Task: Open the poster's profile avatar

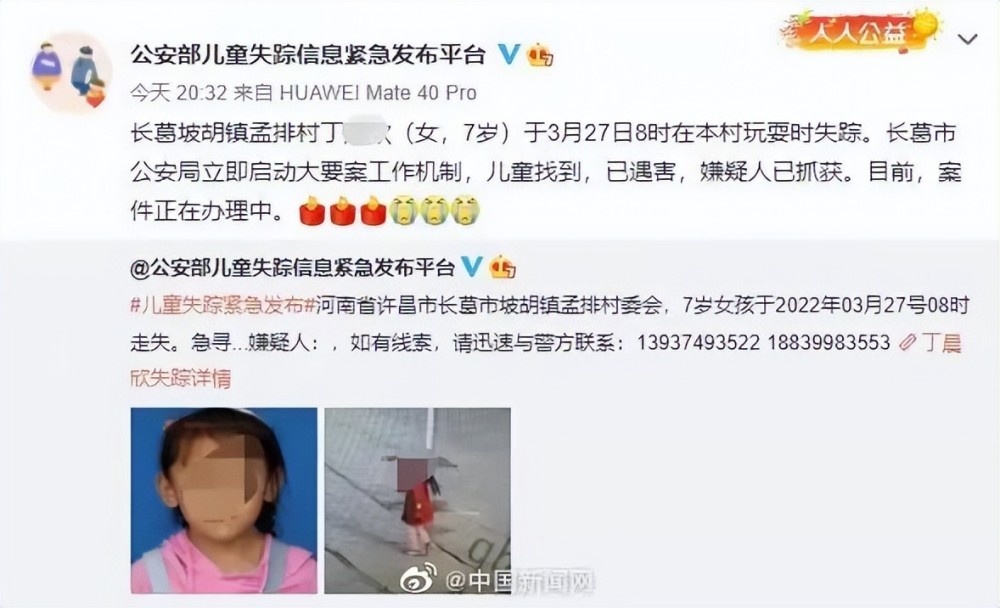Action: coord(71,72)
